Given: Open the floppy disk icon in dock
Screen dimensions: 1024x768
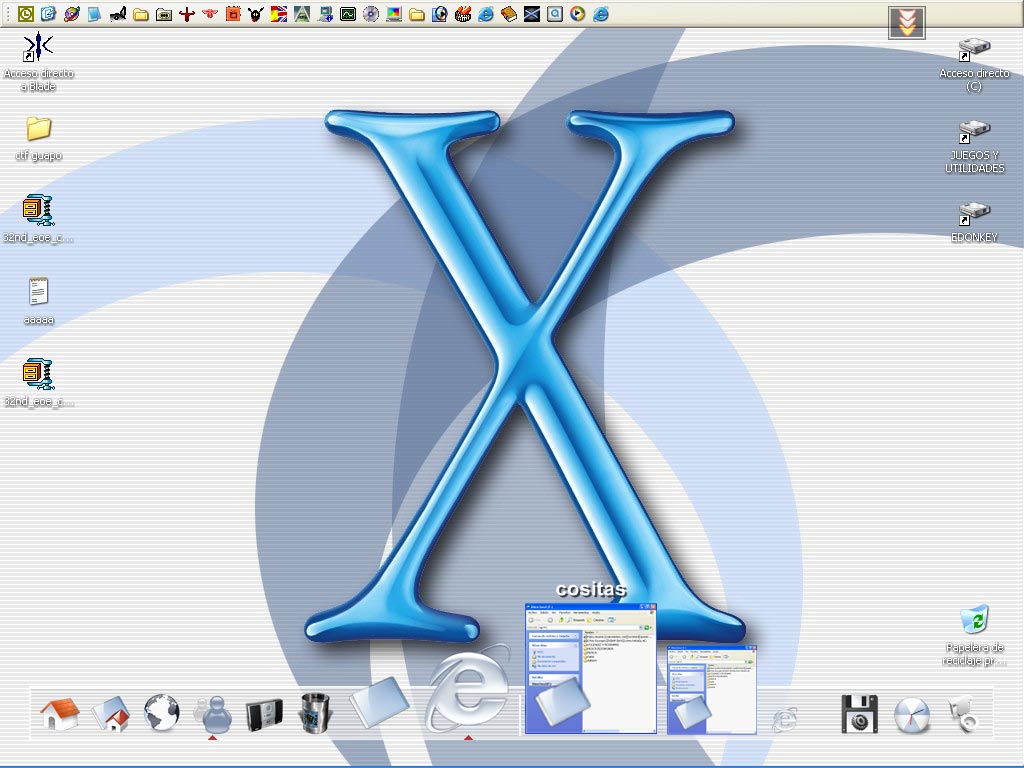Looking at the screenshot, I should point(859,714).
